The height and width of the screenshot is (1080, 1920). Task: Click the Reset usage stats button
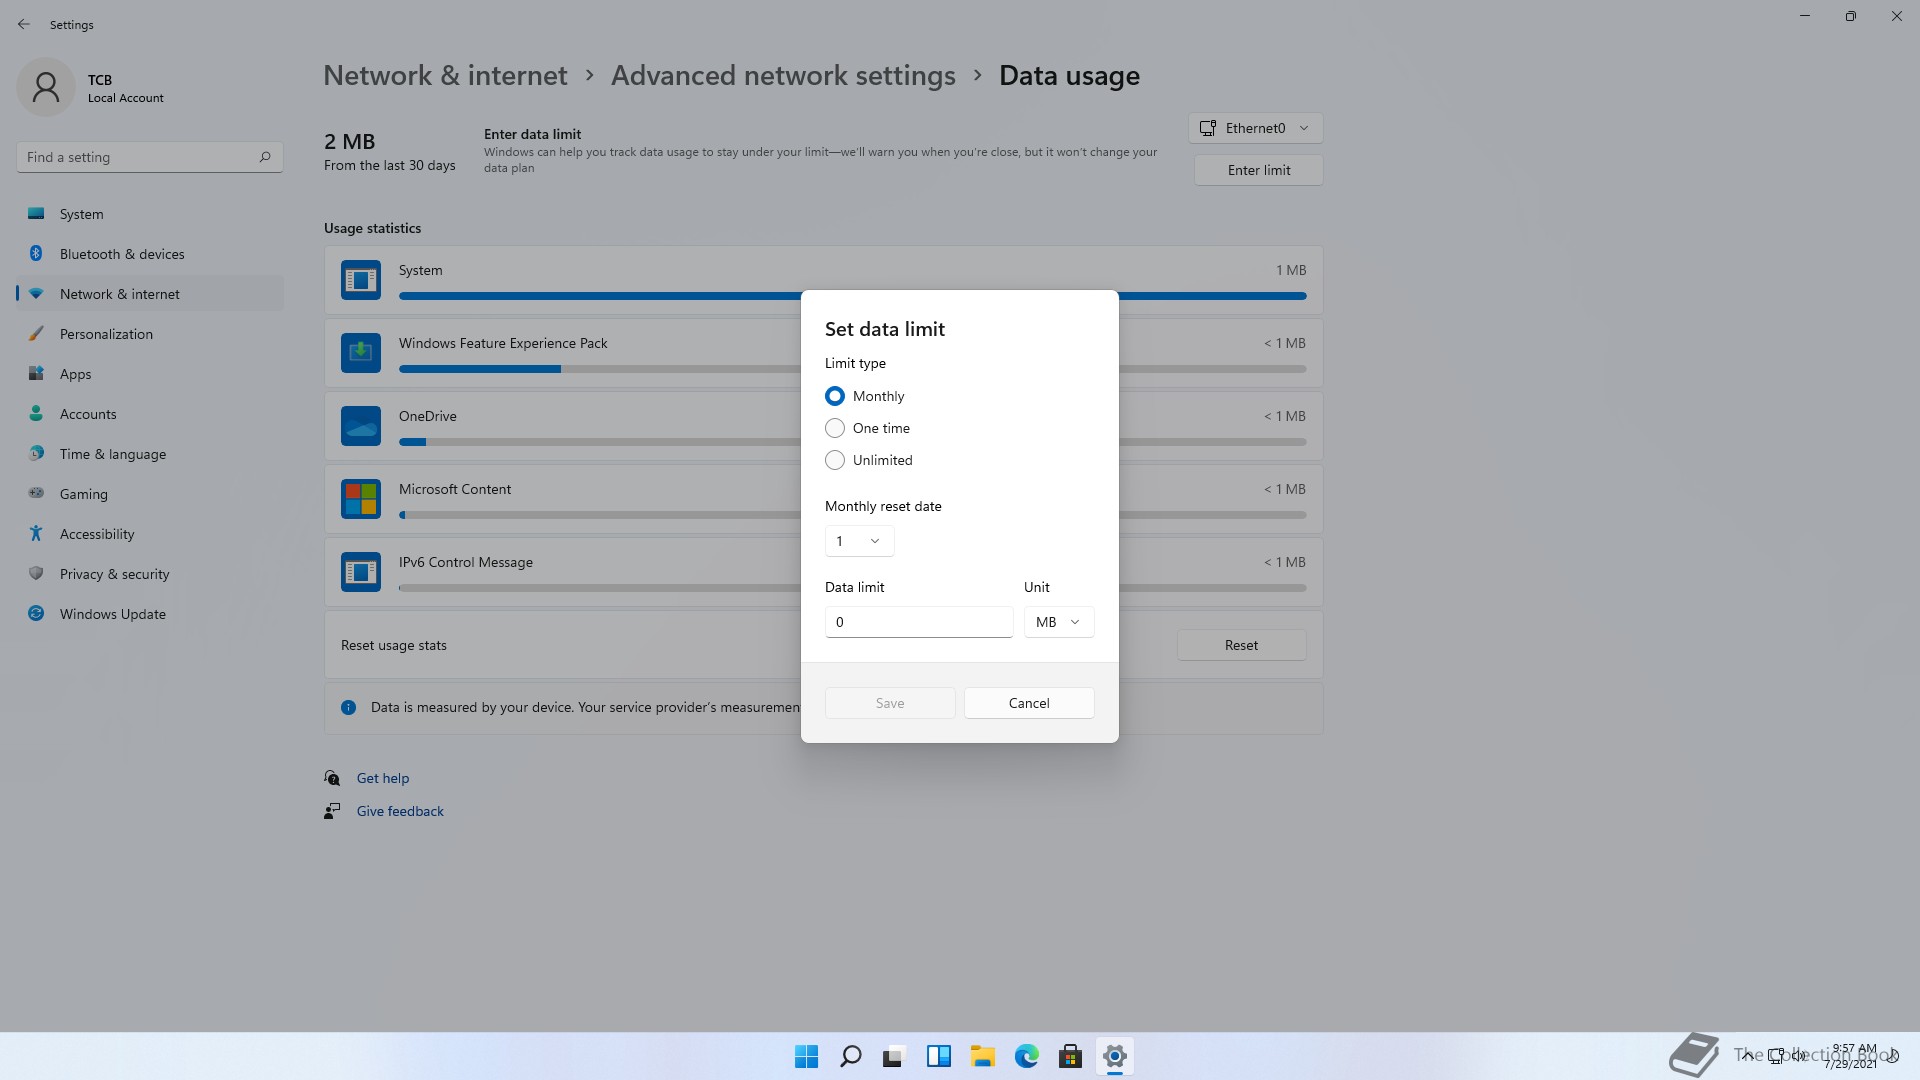[x=1241, y=645]
